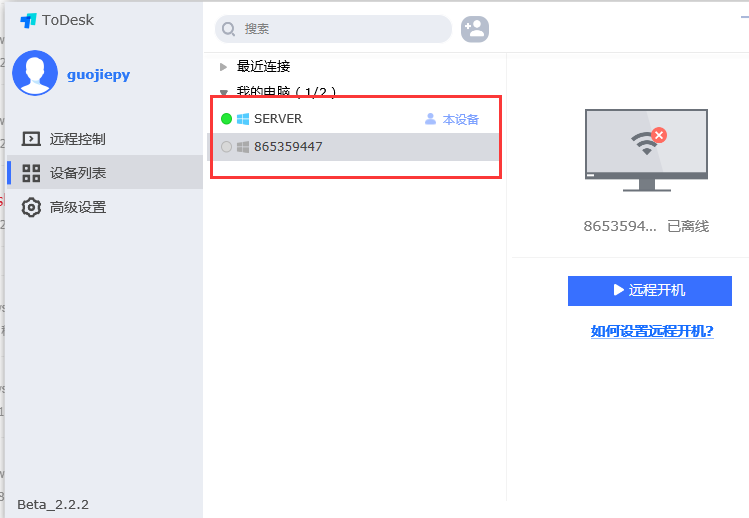Viewport: 749px width, 518px height.
Task: Open 高级设置 settings
Action: pyautogui.click(x=105, y=207)
